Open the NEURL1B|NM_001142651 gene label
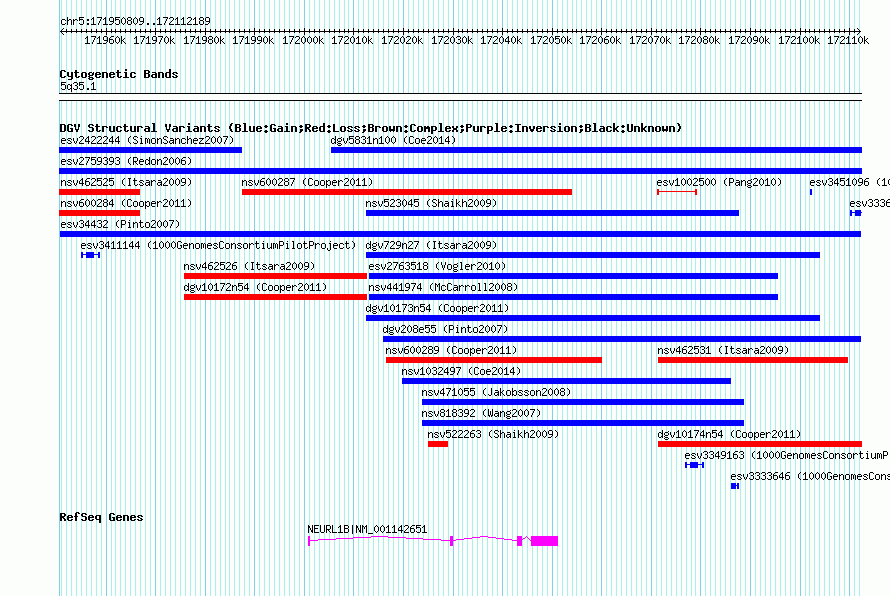Viewport: 890px width, 596px height. [x=367, y=529]
